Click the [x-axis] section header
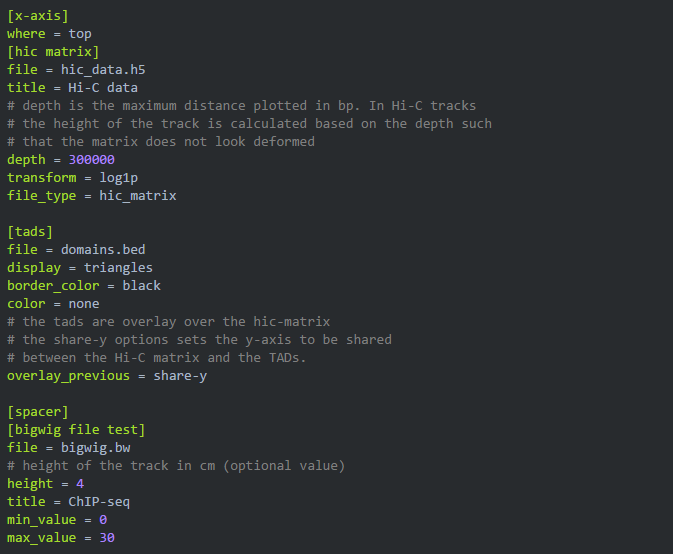Viewport: 673px width, 554px height. pos(37,16)
